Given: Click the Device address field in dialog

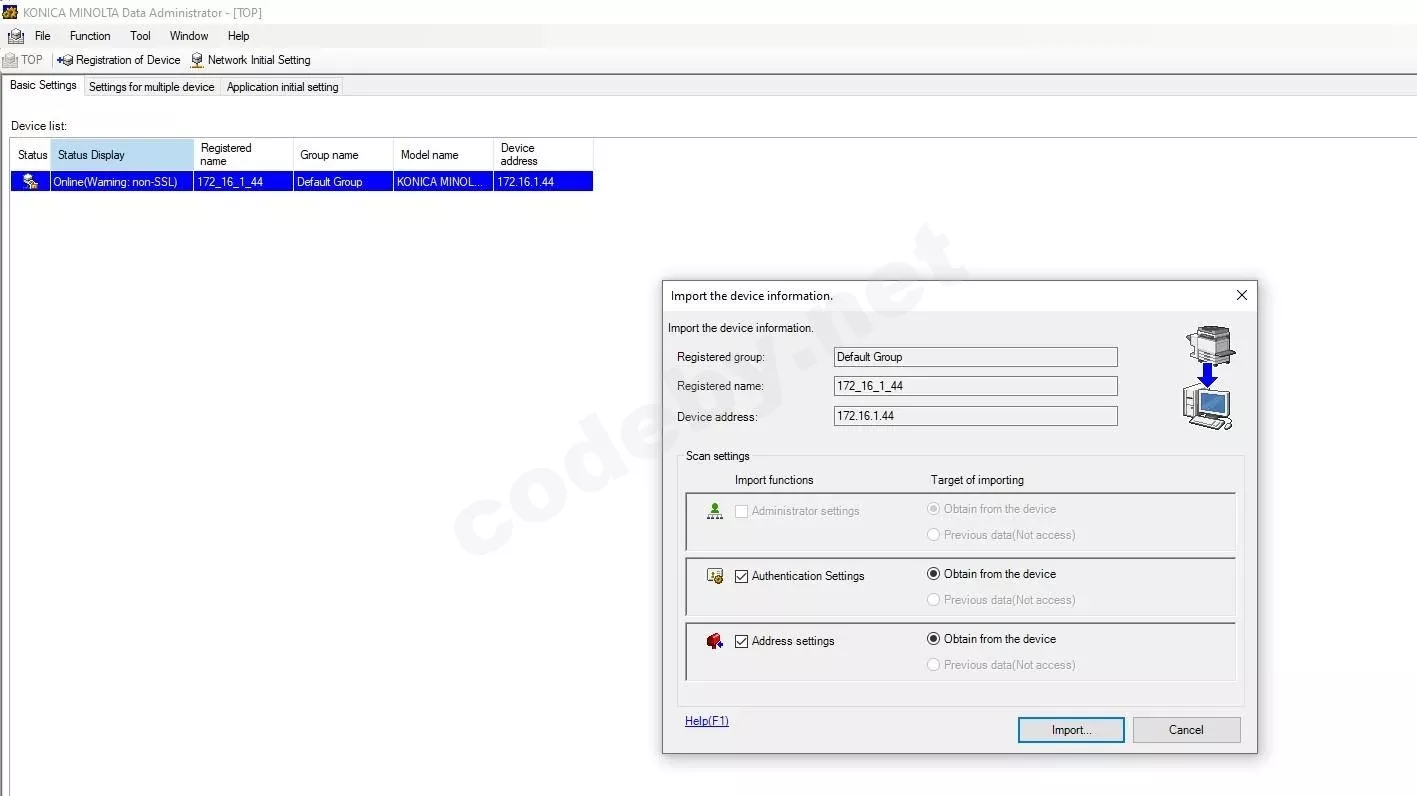Looking at the screenshot, I should (975, 416).
